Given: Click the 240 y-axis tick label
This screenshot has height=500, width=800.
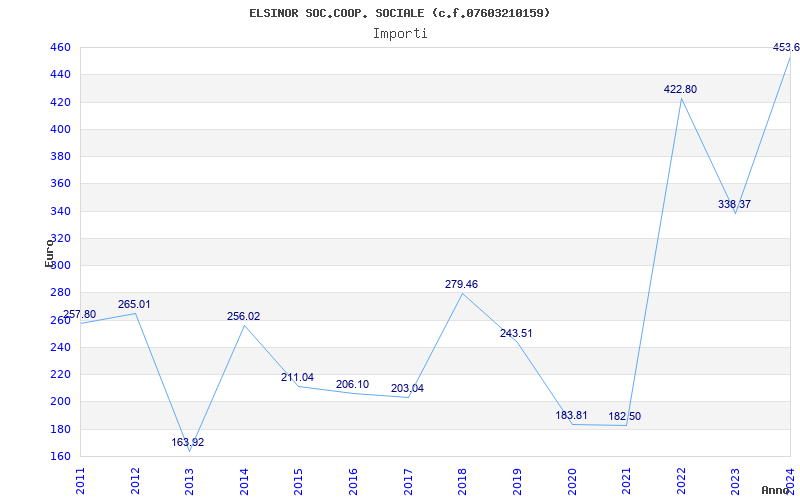Looking at the screenshot, I should [60, 347].
